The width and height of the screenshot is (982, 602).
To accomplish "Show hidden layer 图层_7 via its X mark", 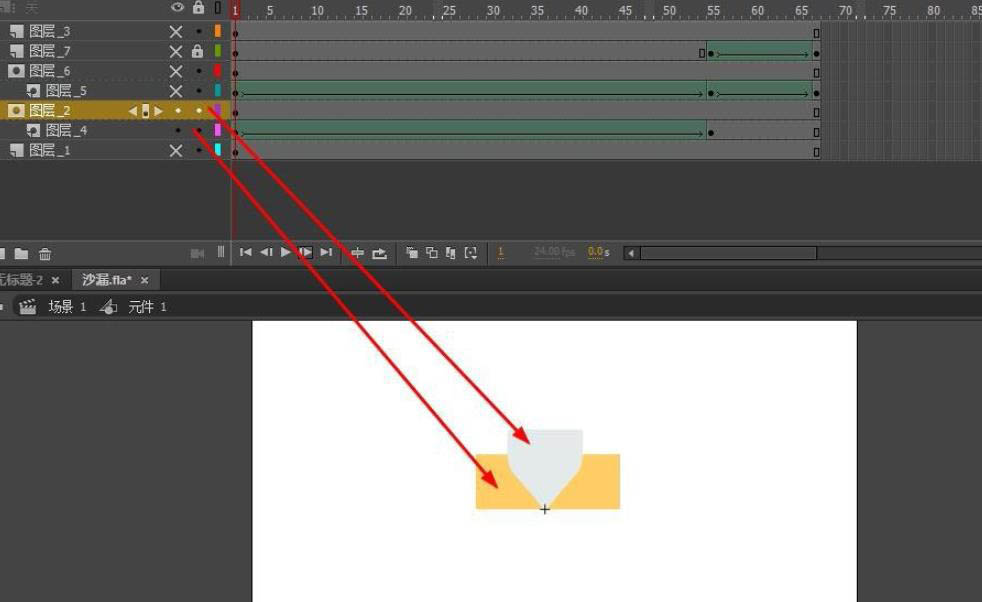I will coord(176,51).
